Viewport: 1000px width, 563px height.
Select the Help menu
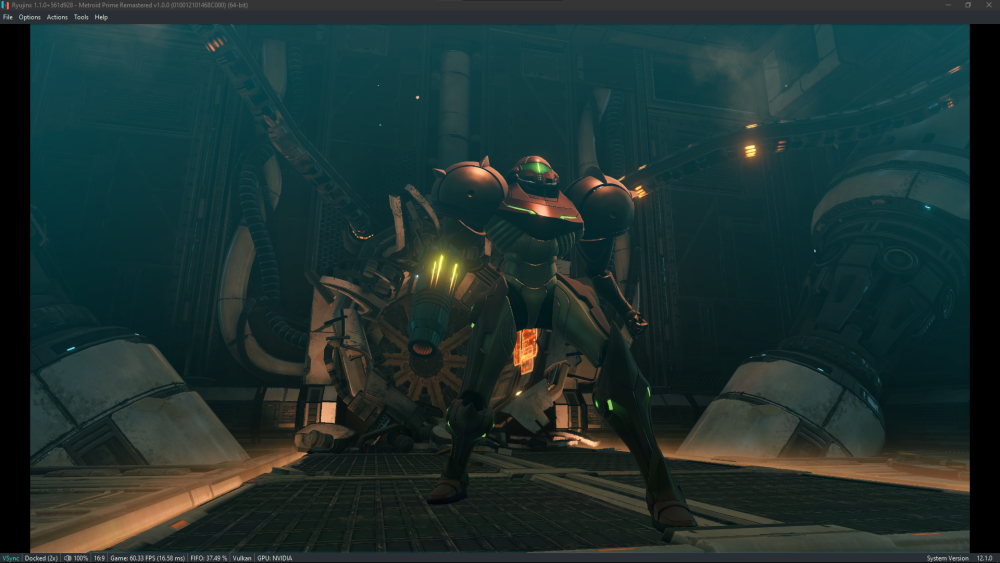[x=101, y=17]
